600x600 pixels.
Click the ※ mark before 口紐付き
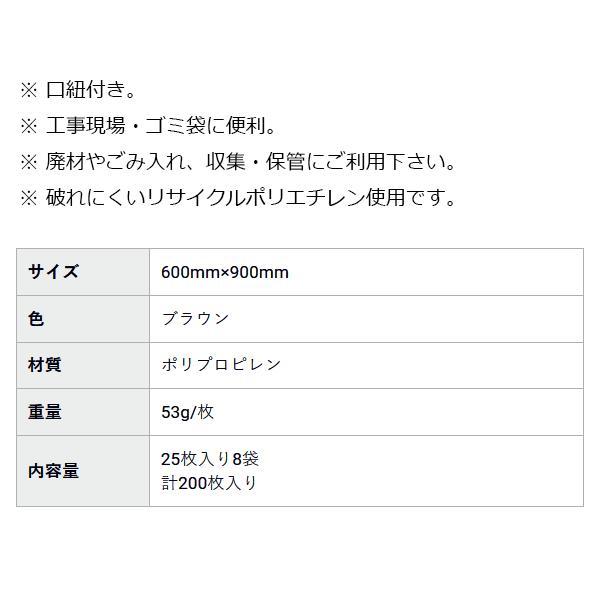(29, 91)
